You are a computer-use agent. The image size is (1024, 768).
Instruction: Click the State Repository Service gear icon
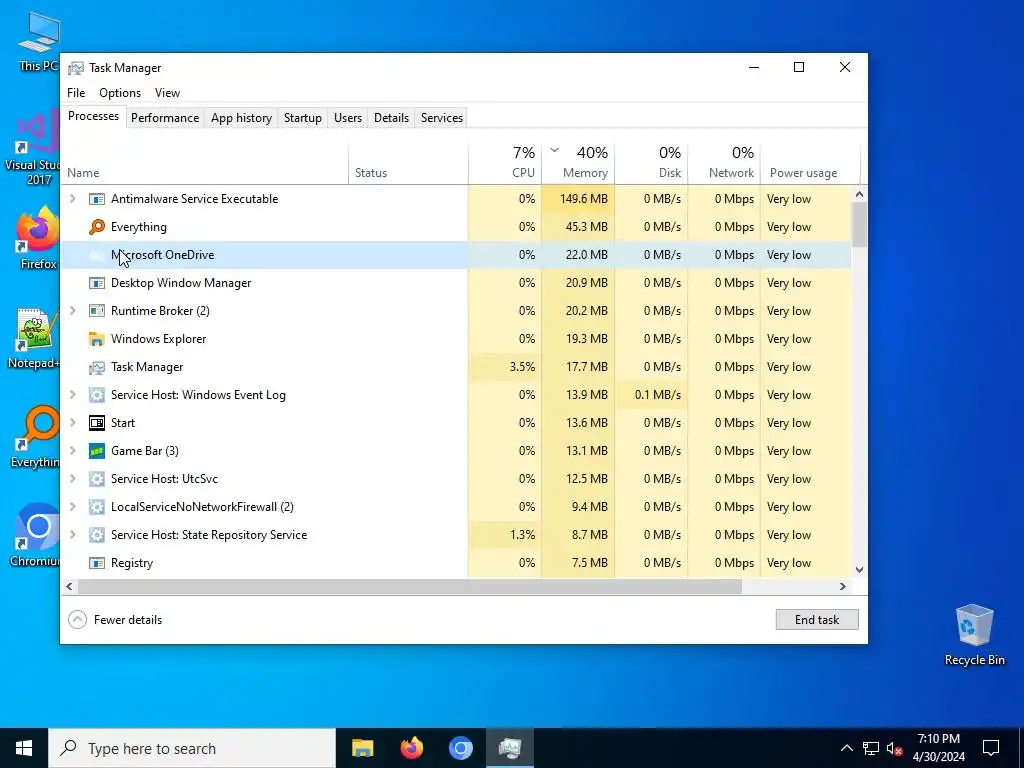[97, 536]
